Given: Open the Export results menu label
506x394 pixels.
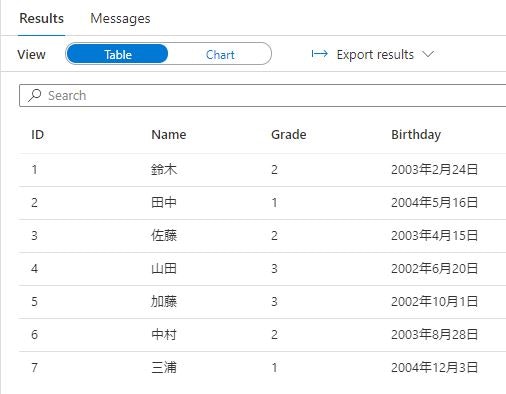Looking at the screenshot, I should pos(375,54).
